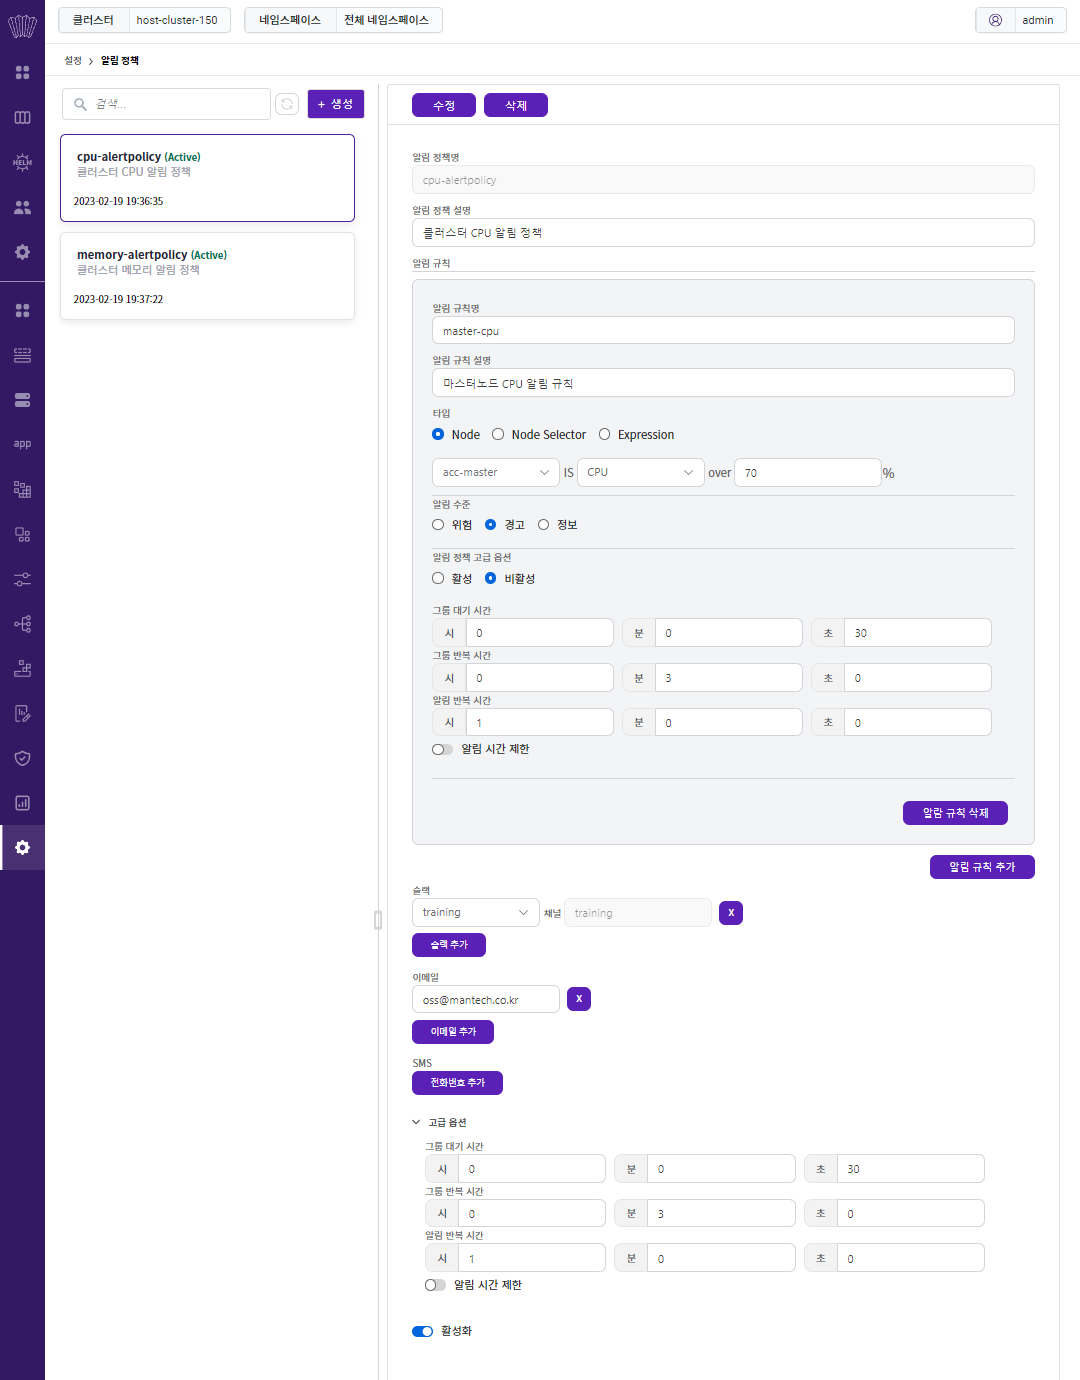
Task: Select the cpu-alertpolicy card
Action: pyautogui.click(x=207, y=178)
